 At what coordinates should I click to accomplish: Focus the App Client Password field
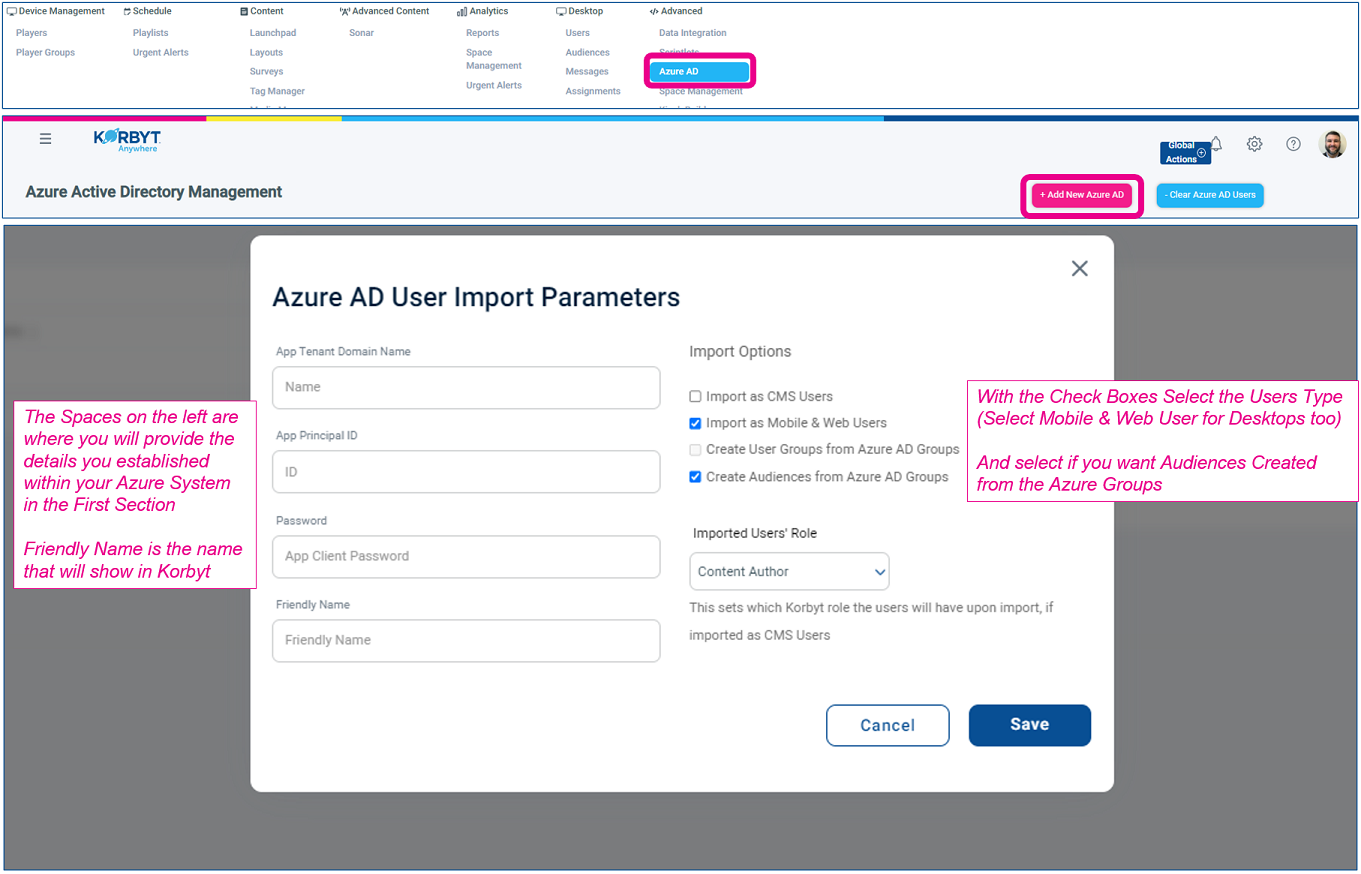pyautogui.click(x=466, y=556)
